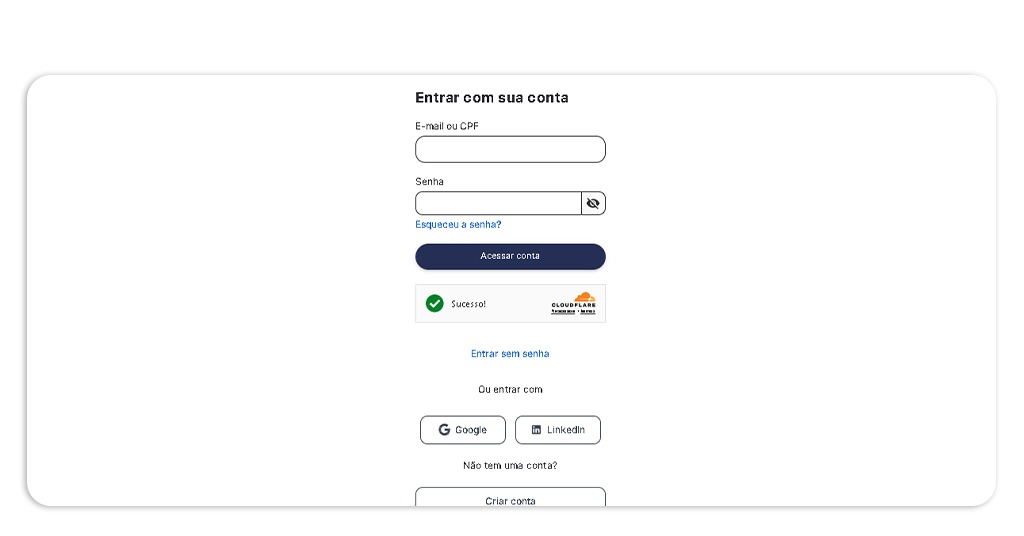Focus the Senha password field
1024x536 pixels.
point(498,204)
